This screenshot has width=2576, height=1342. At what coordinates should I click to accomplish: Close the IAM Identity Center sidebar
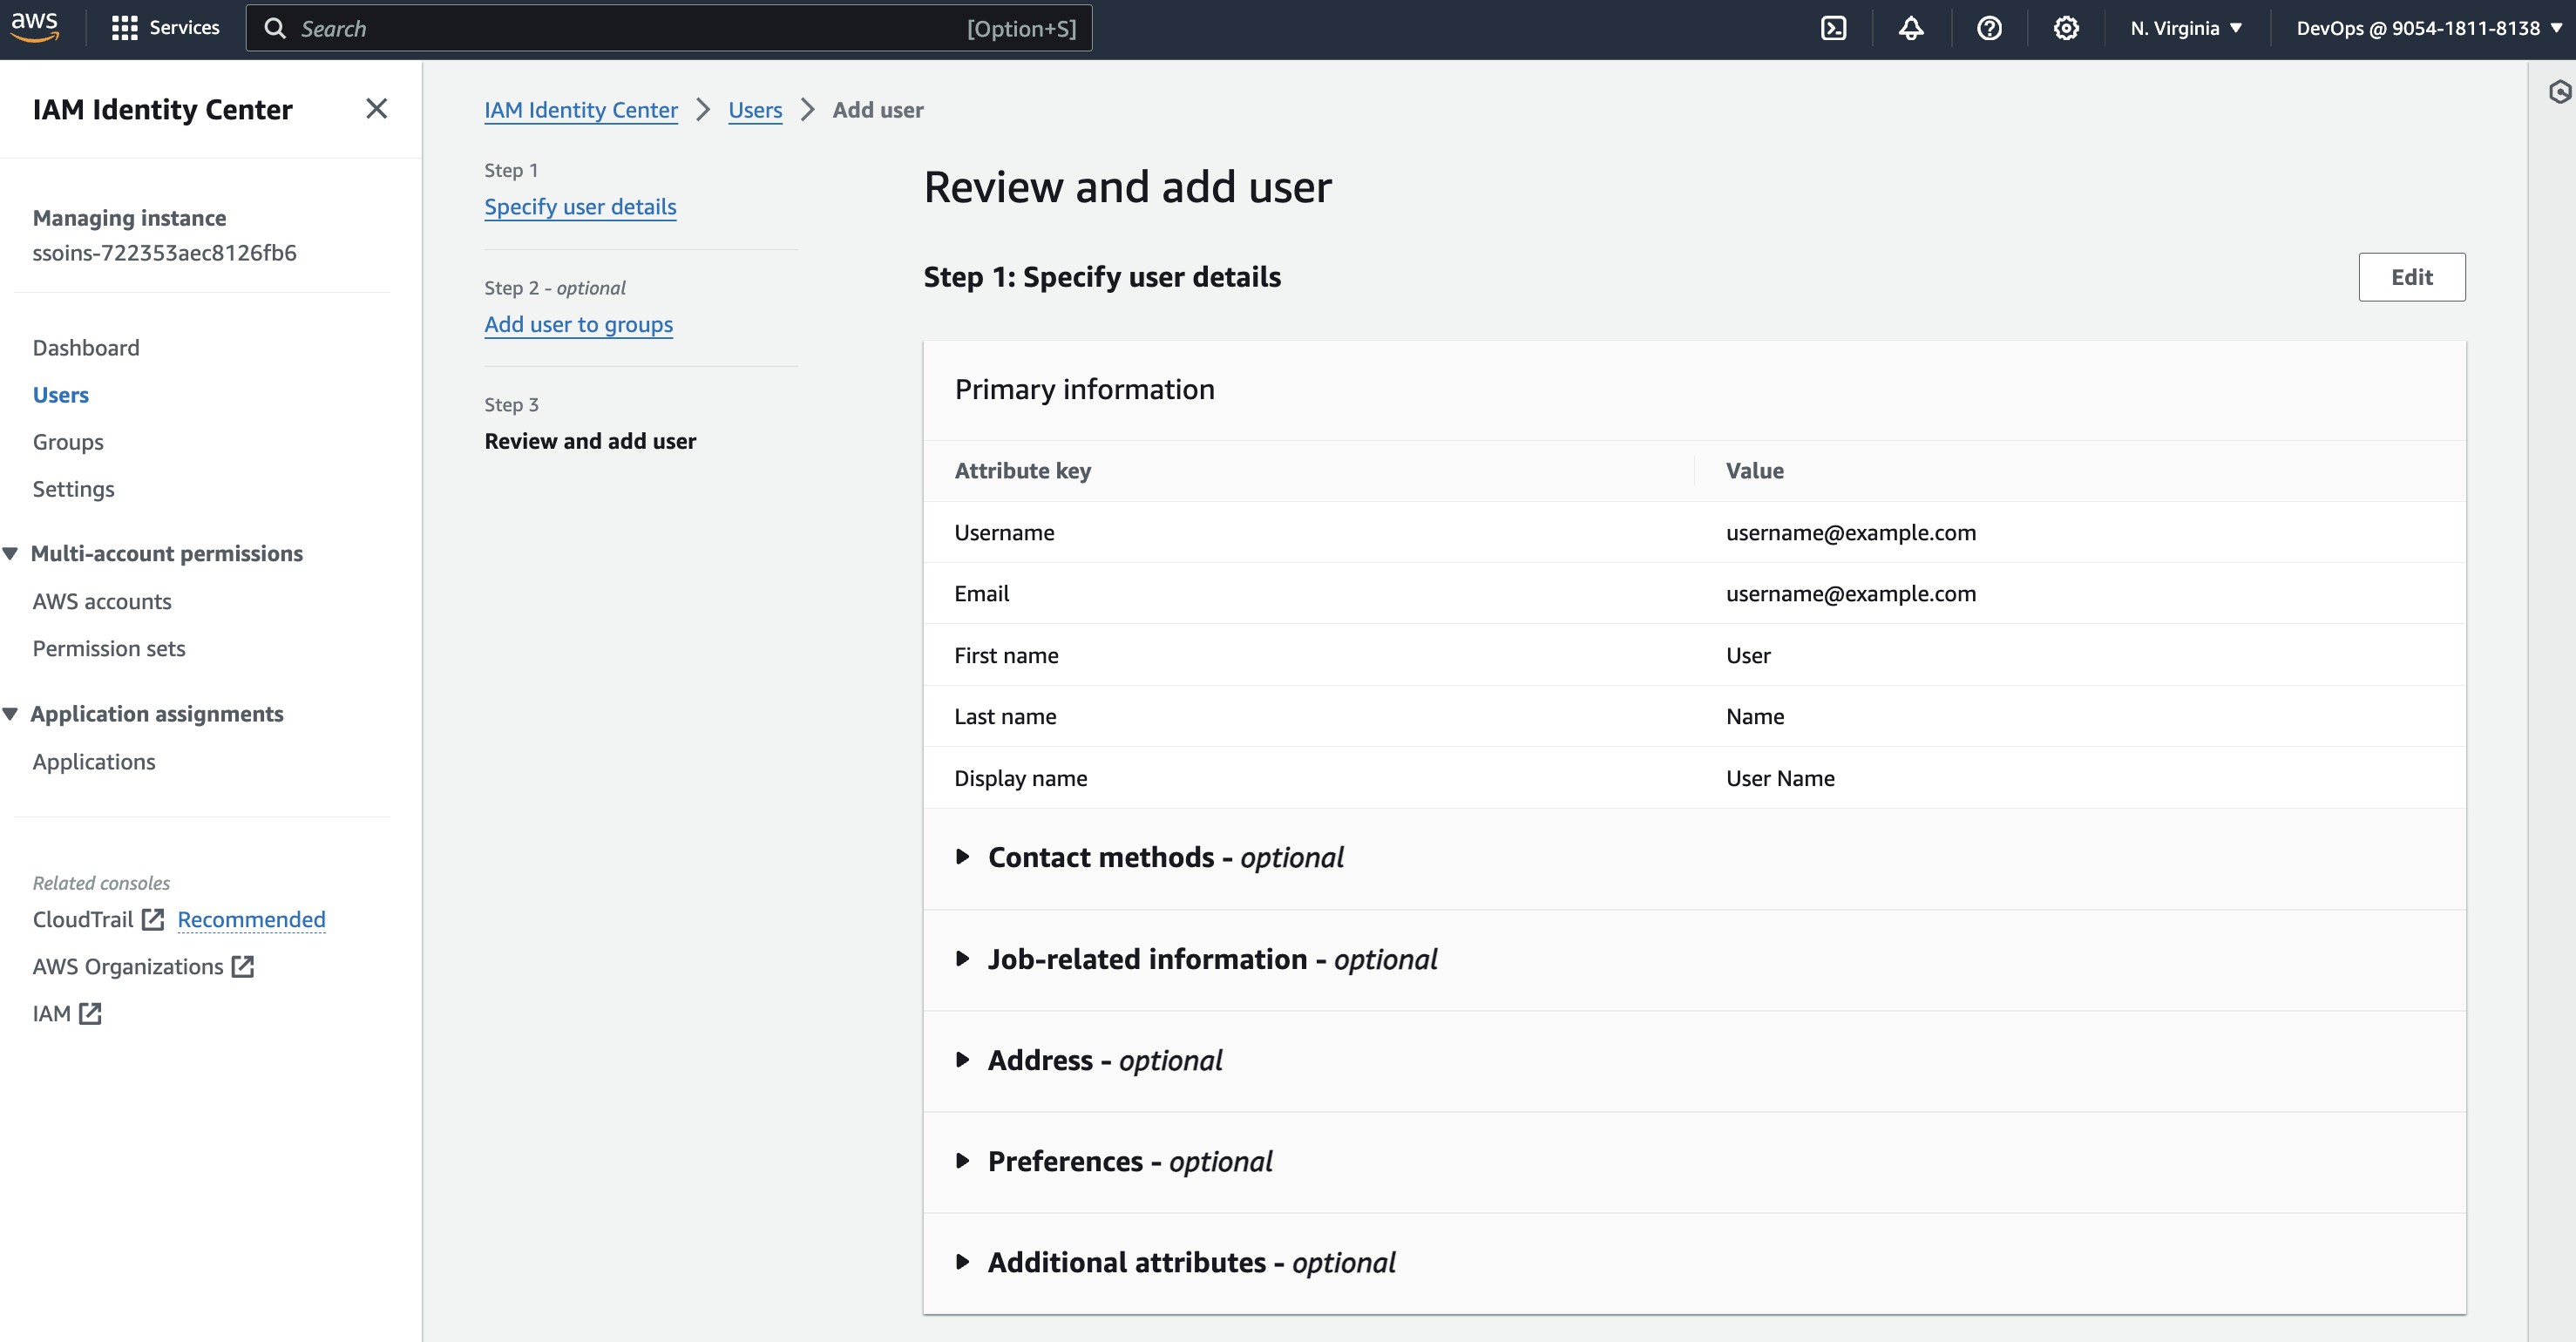point(376,108)
